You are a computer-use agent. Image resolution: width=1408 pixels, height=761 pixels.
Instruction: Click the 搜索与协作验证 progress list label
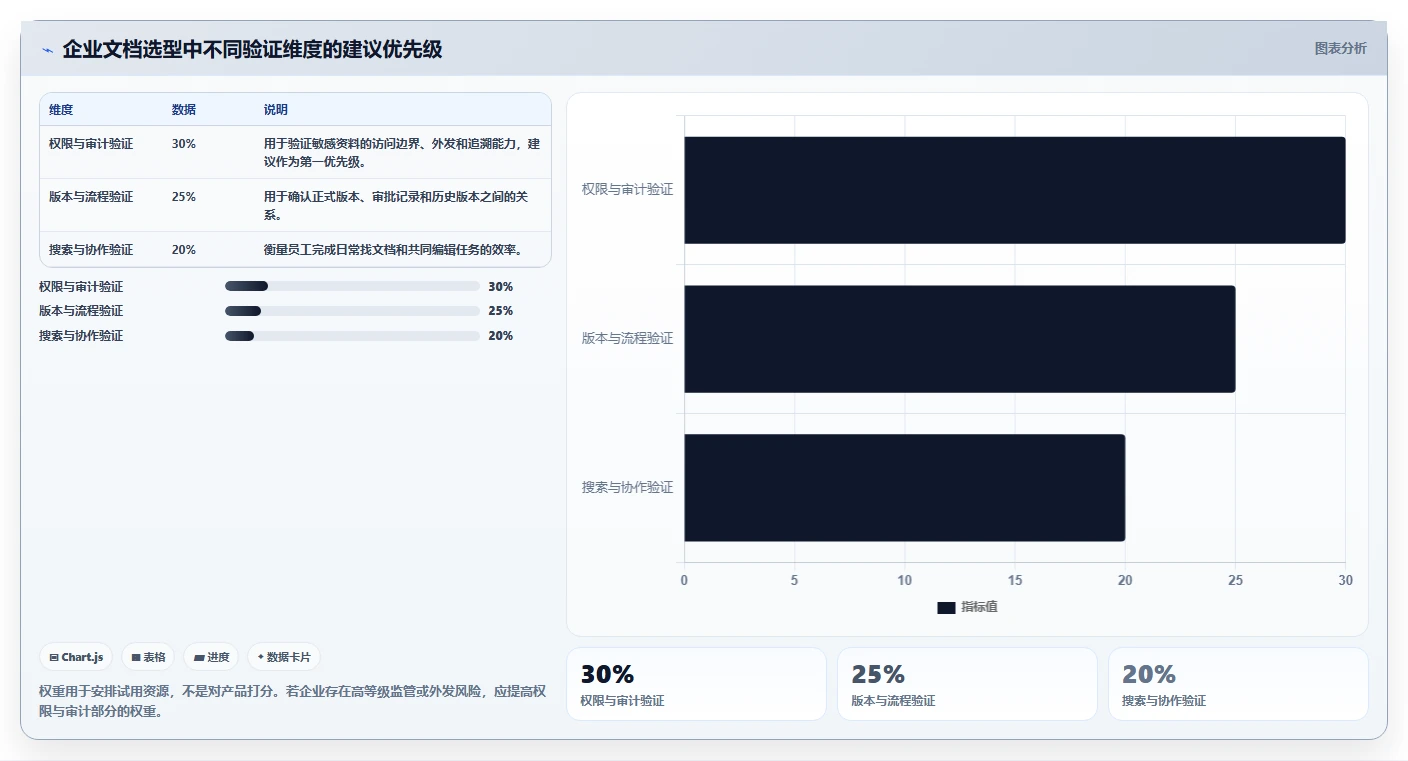pos(81,336)
